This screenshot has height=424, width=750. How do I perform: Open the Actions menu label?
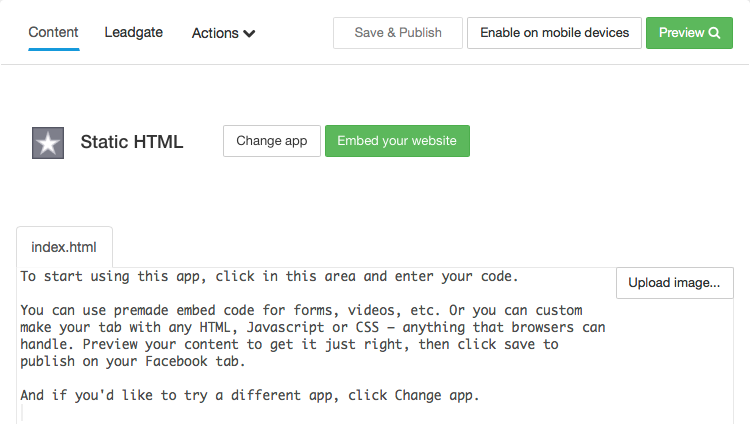tap(215, 33)
